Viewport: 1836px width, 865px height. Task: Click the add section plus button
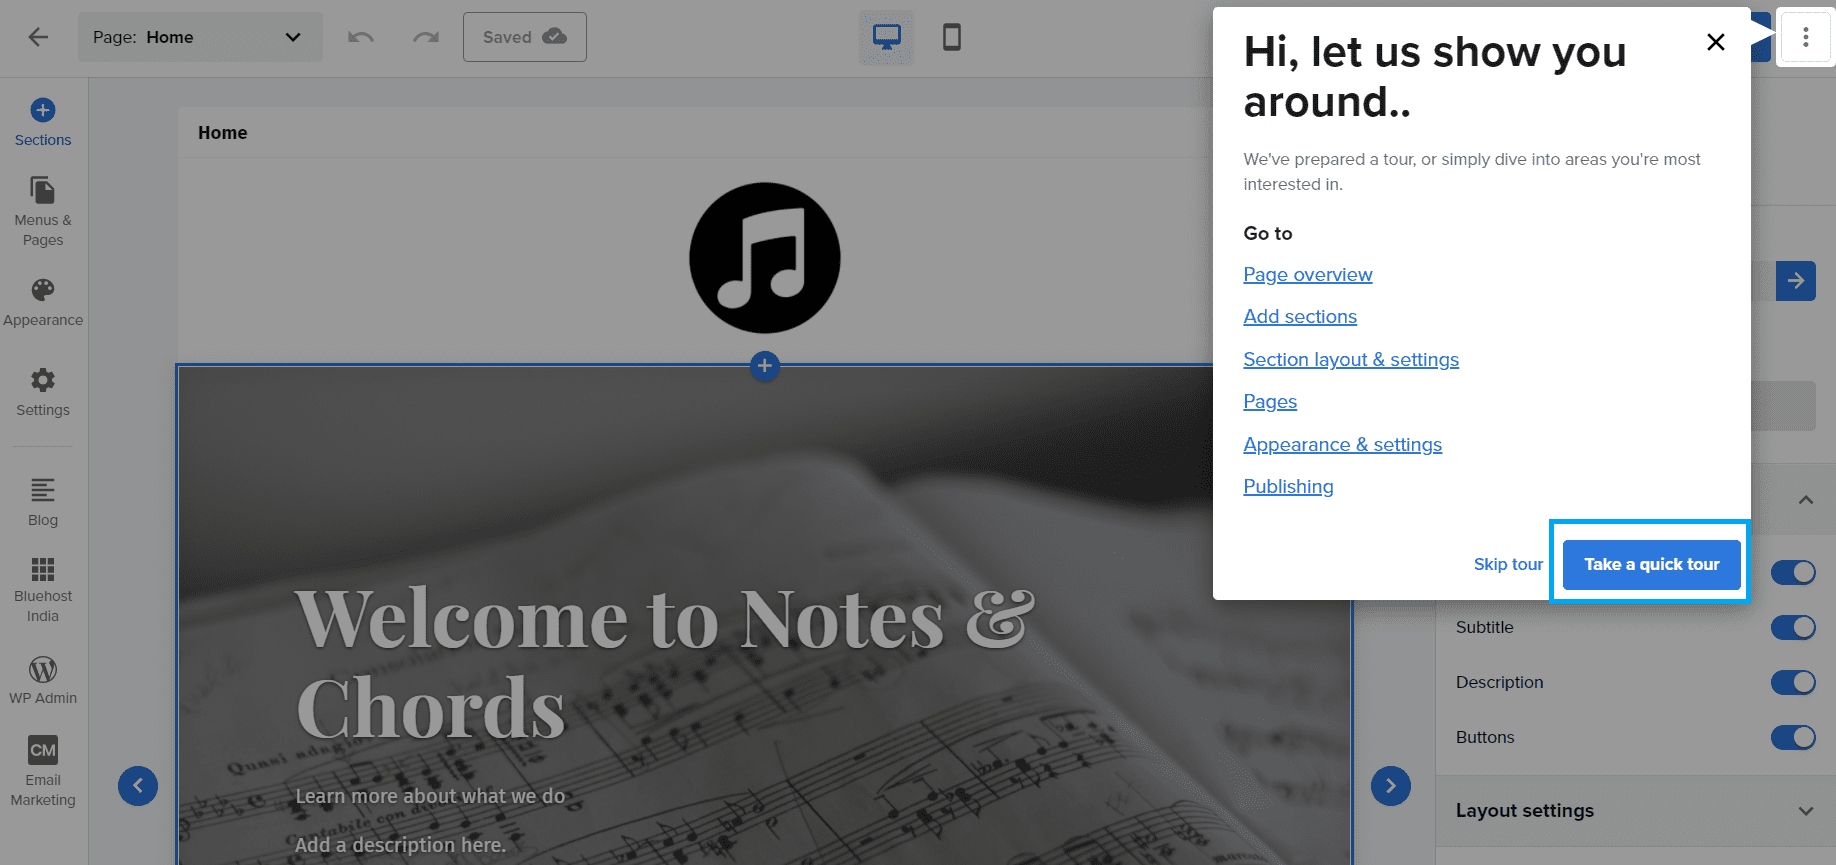click(x=765, y=366)
